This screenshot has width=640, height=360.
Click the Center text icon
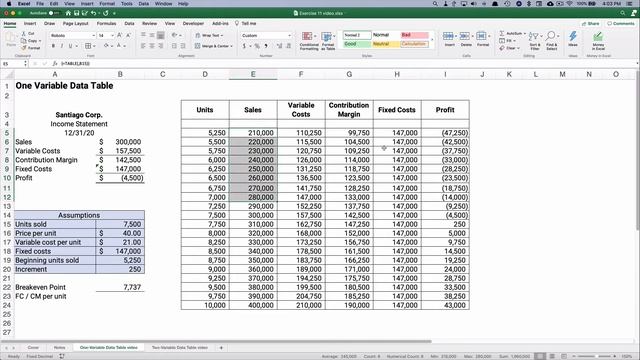[x=152, y=46]
